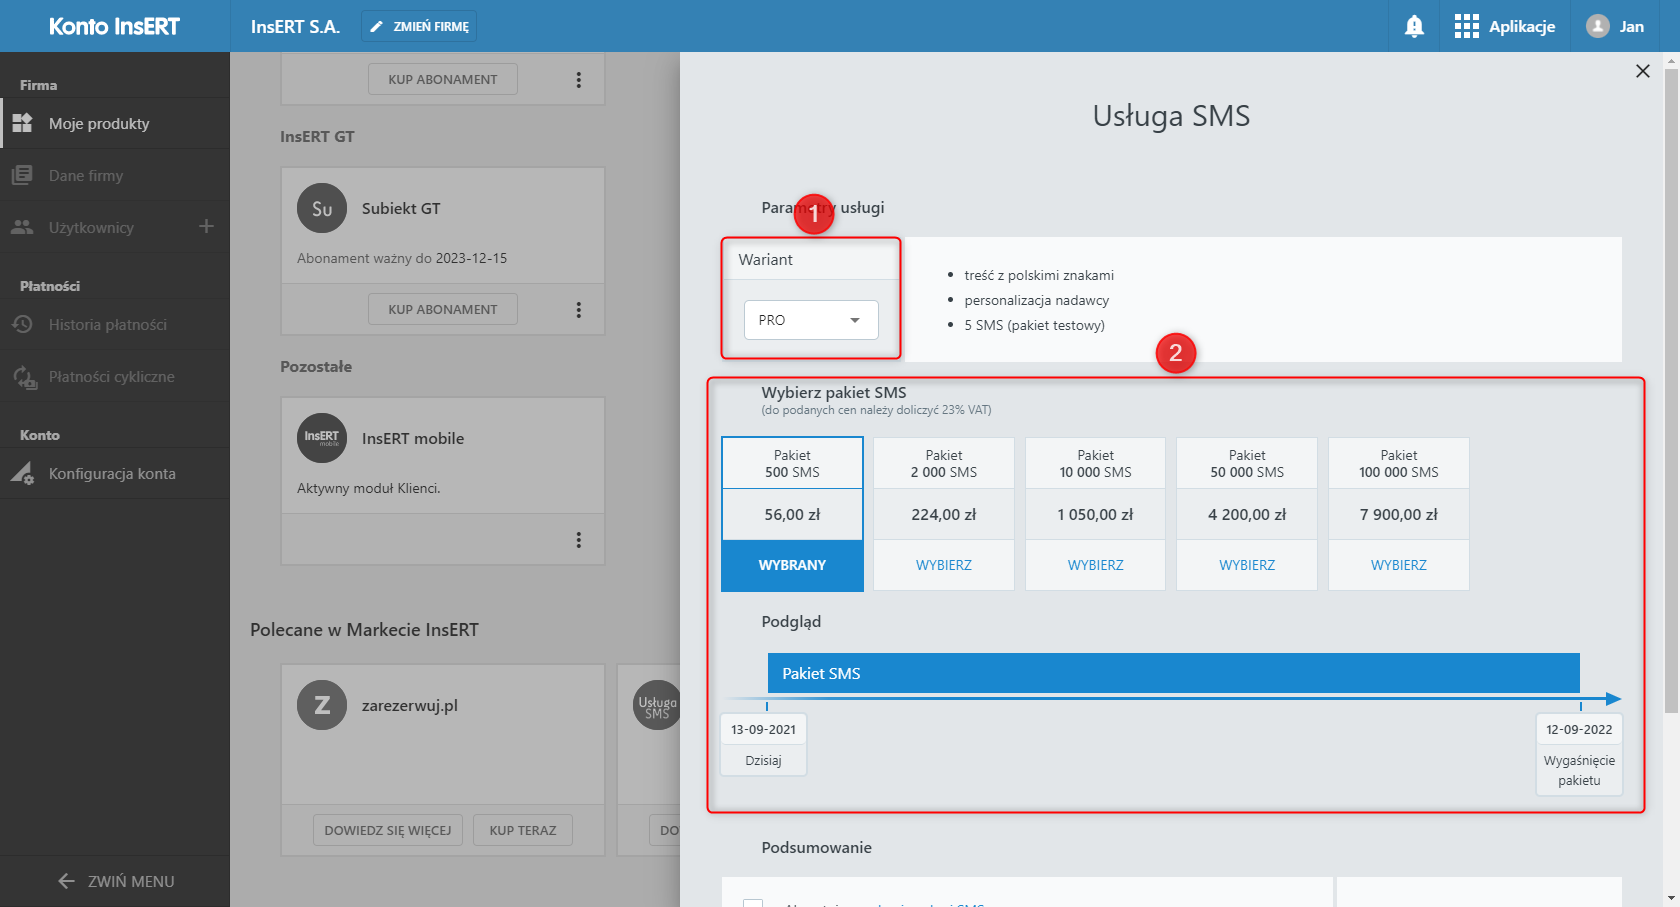
Task: Click the 13-09-2021 Dzisiaj date marker
Action: tap(763, 744)
